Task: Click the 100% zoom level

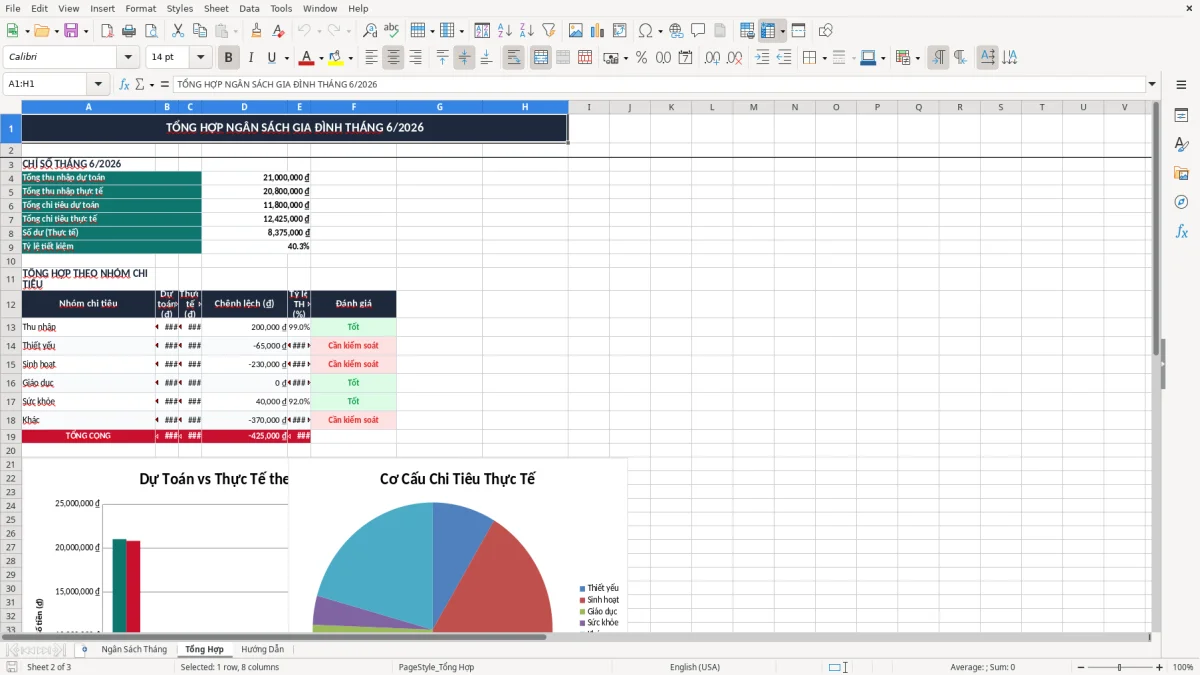Action: pyautogui.click(x=1182, y=667)
